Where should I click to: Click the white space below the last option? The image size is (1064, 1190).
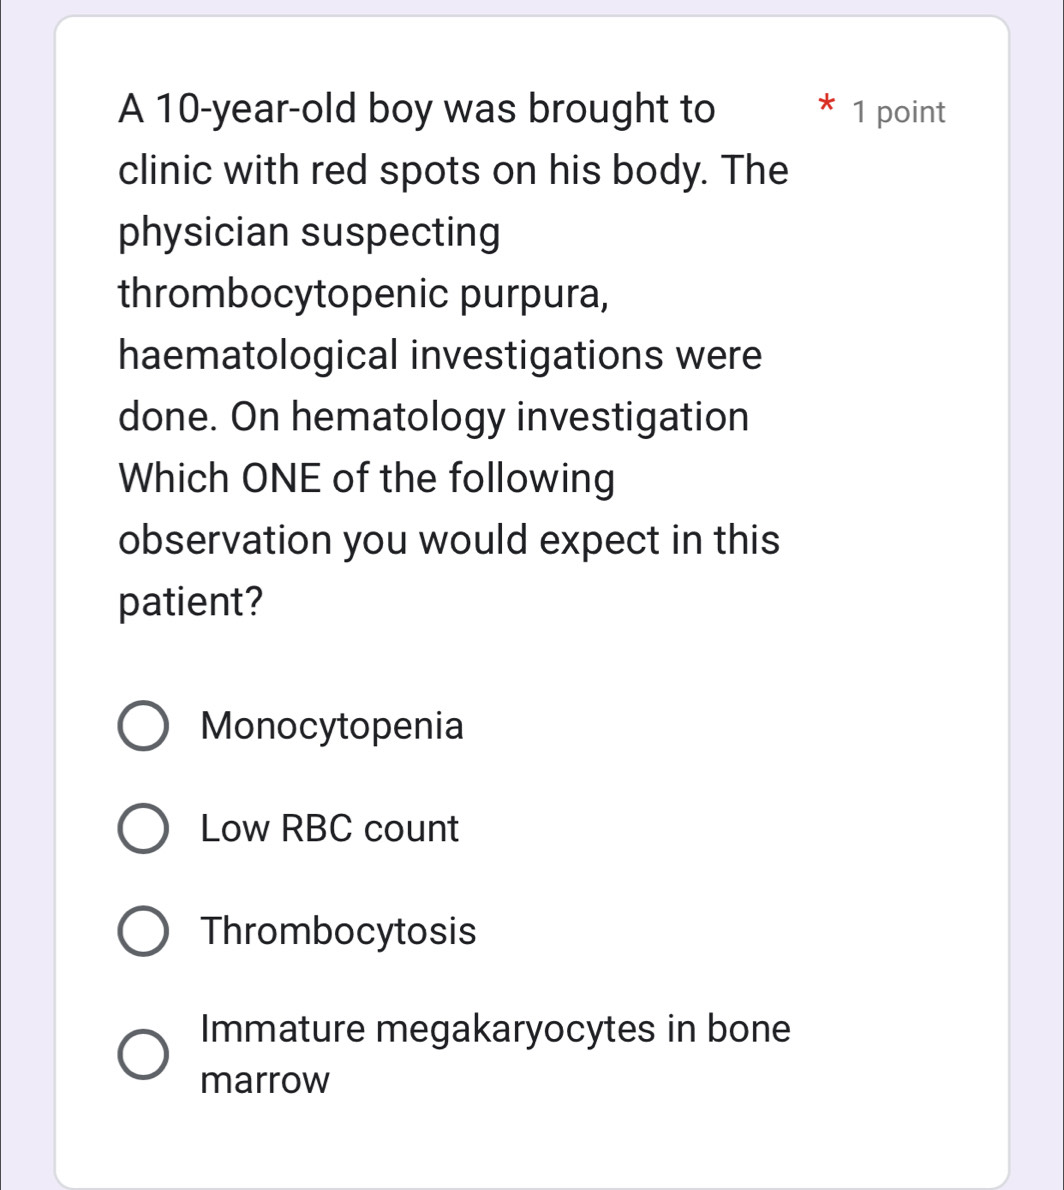click(x=532, y=1140)
